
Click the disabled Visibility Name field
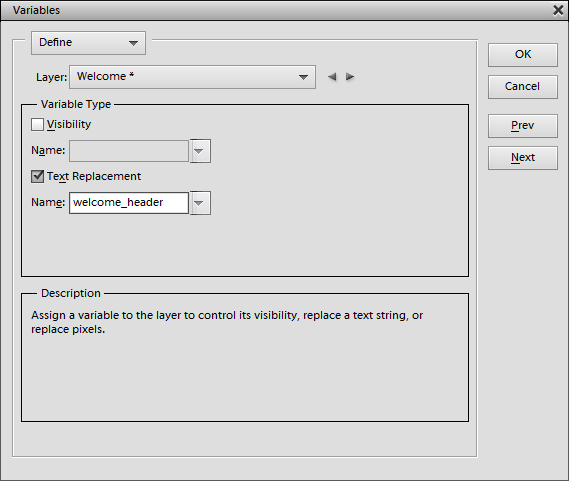pyautogui.click(x=129, y=151)
